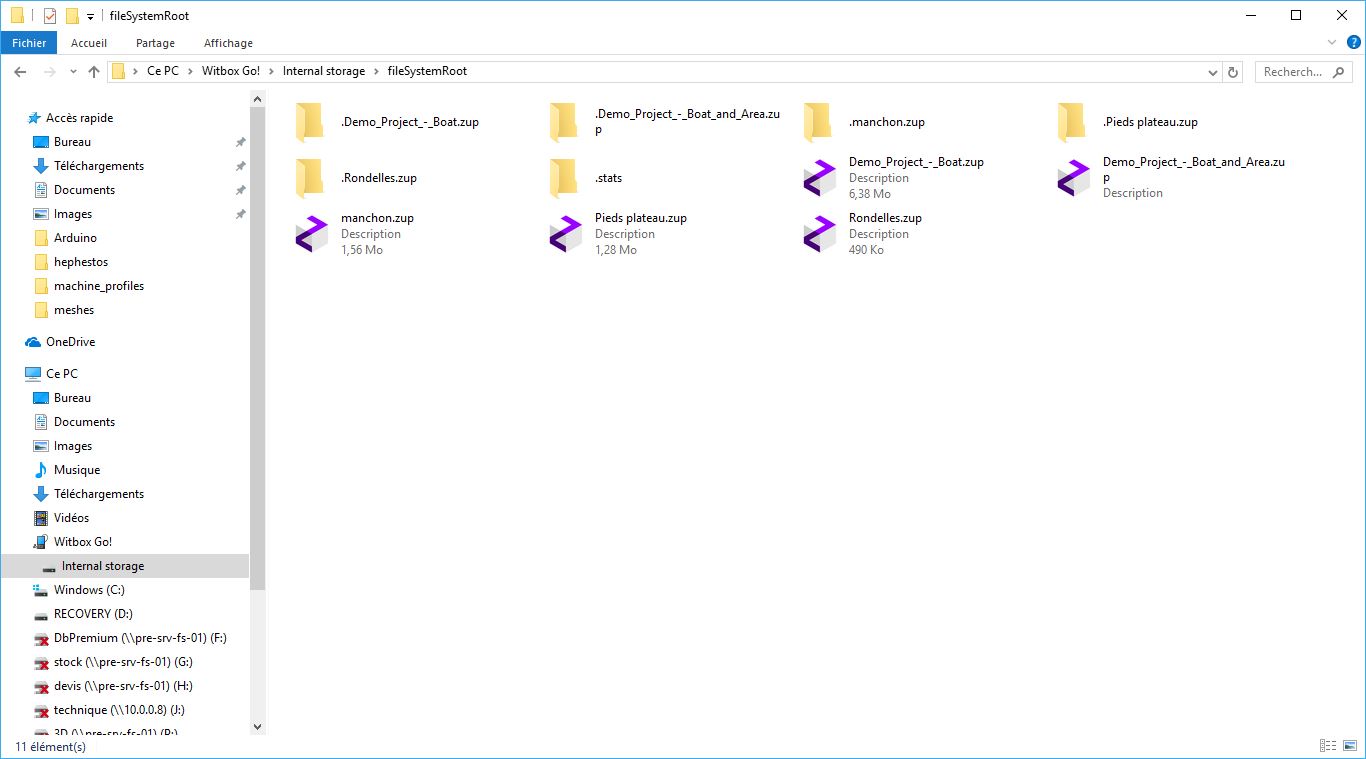This screenshot has width=1366, height=759.
Task: Go up one folder level arrow
Action: 94,72
